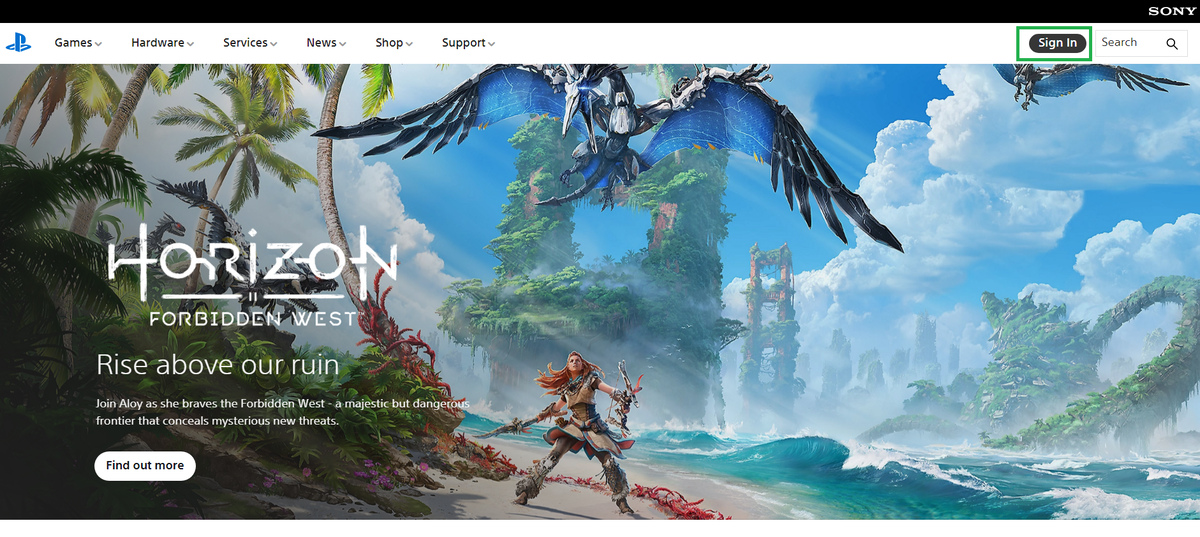Open the Hardware menu
Viewport: 1200px width, 537px height.
click(x=162, y=43)
